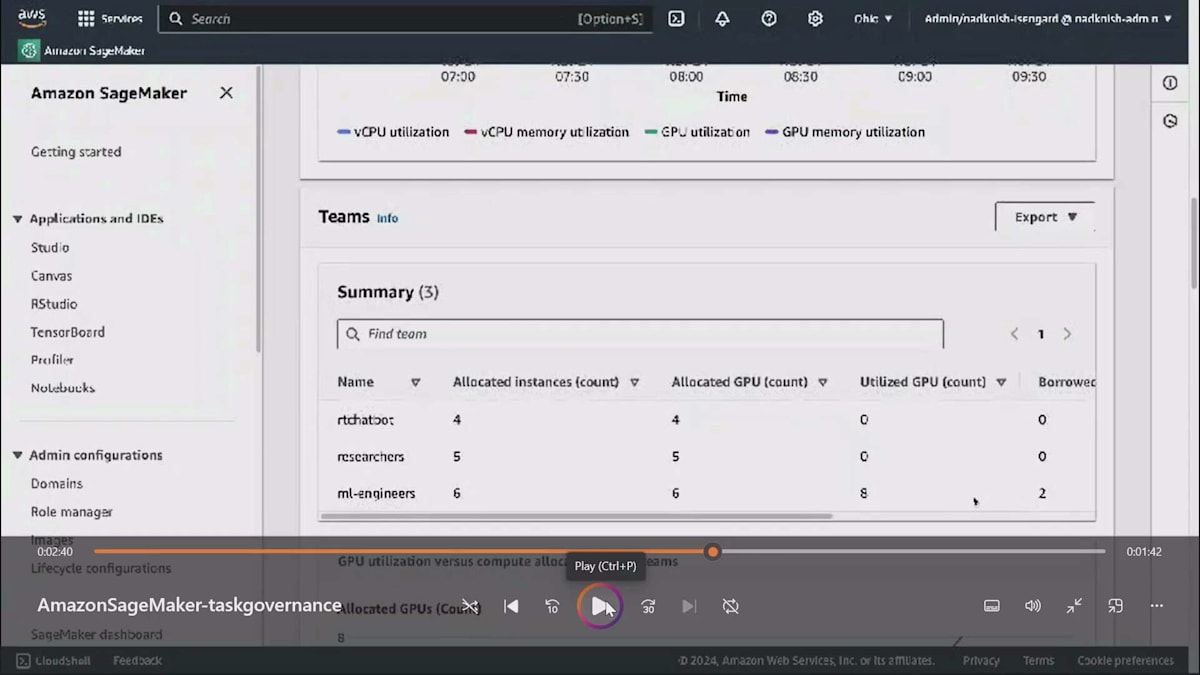
Task: Open the AWS help menu
Action: (769, 19)
